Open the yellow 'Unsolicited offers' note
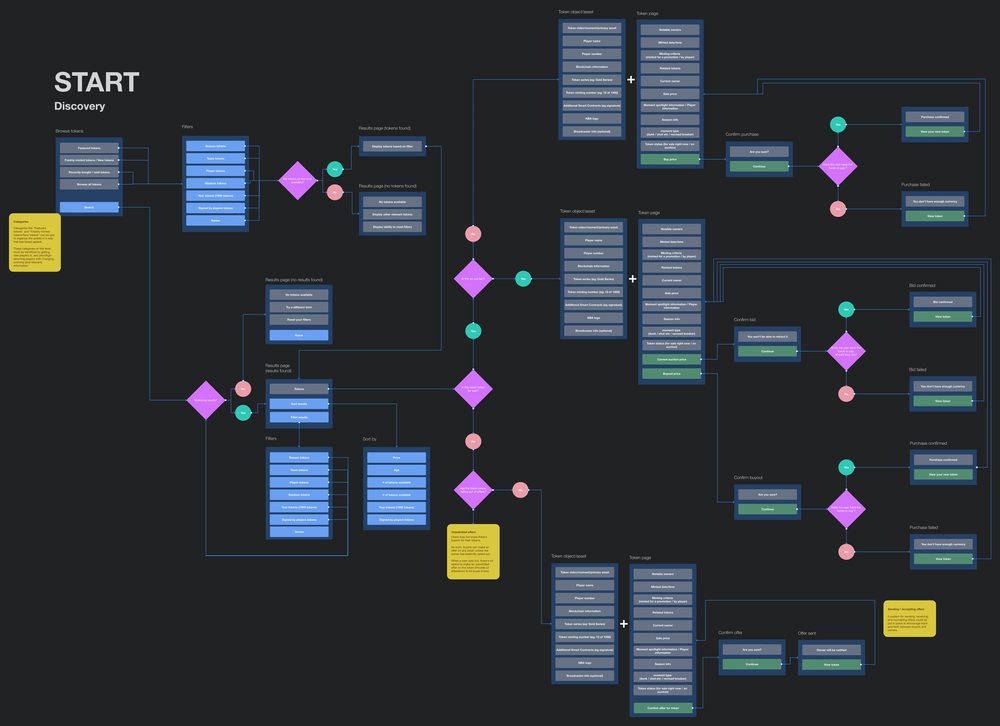Screen dimensions: 1000x726 point(473,552)
